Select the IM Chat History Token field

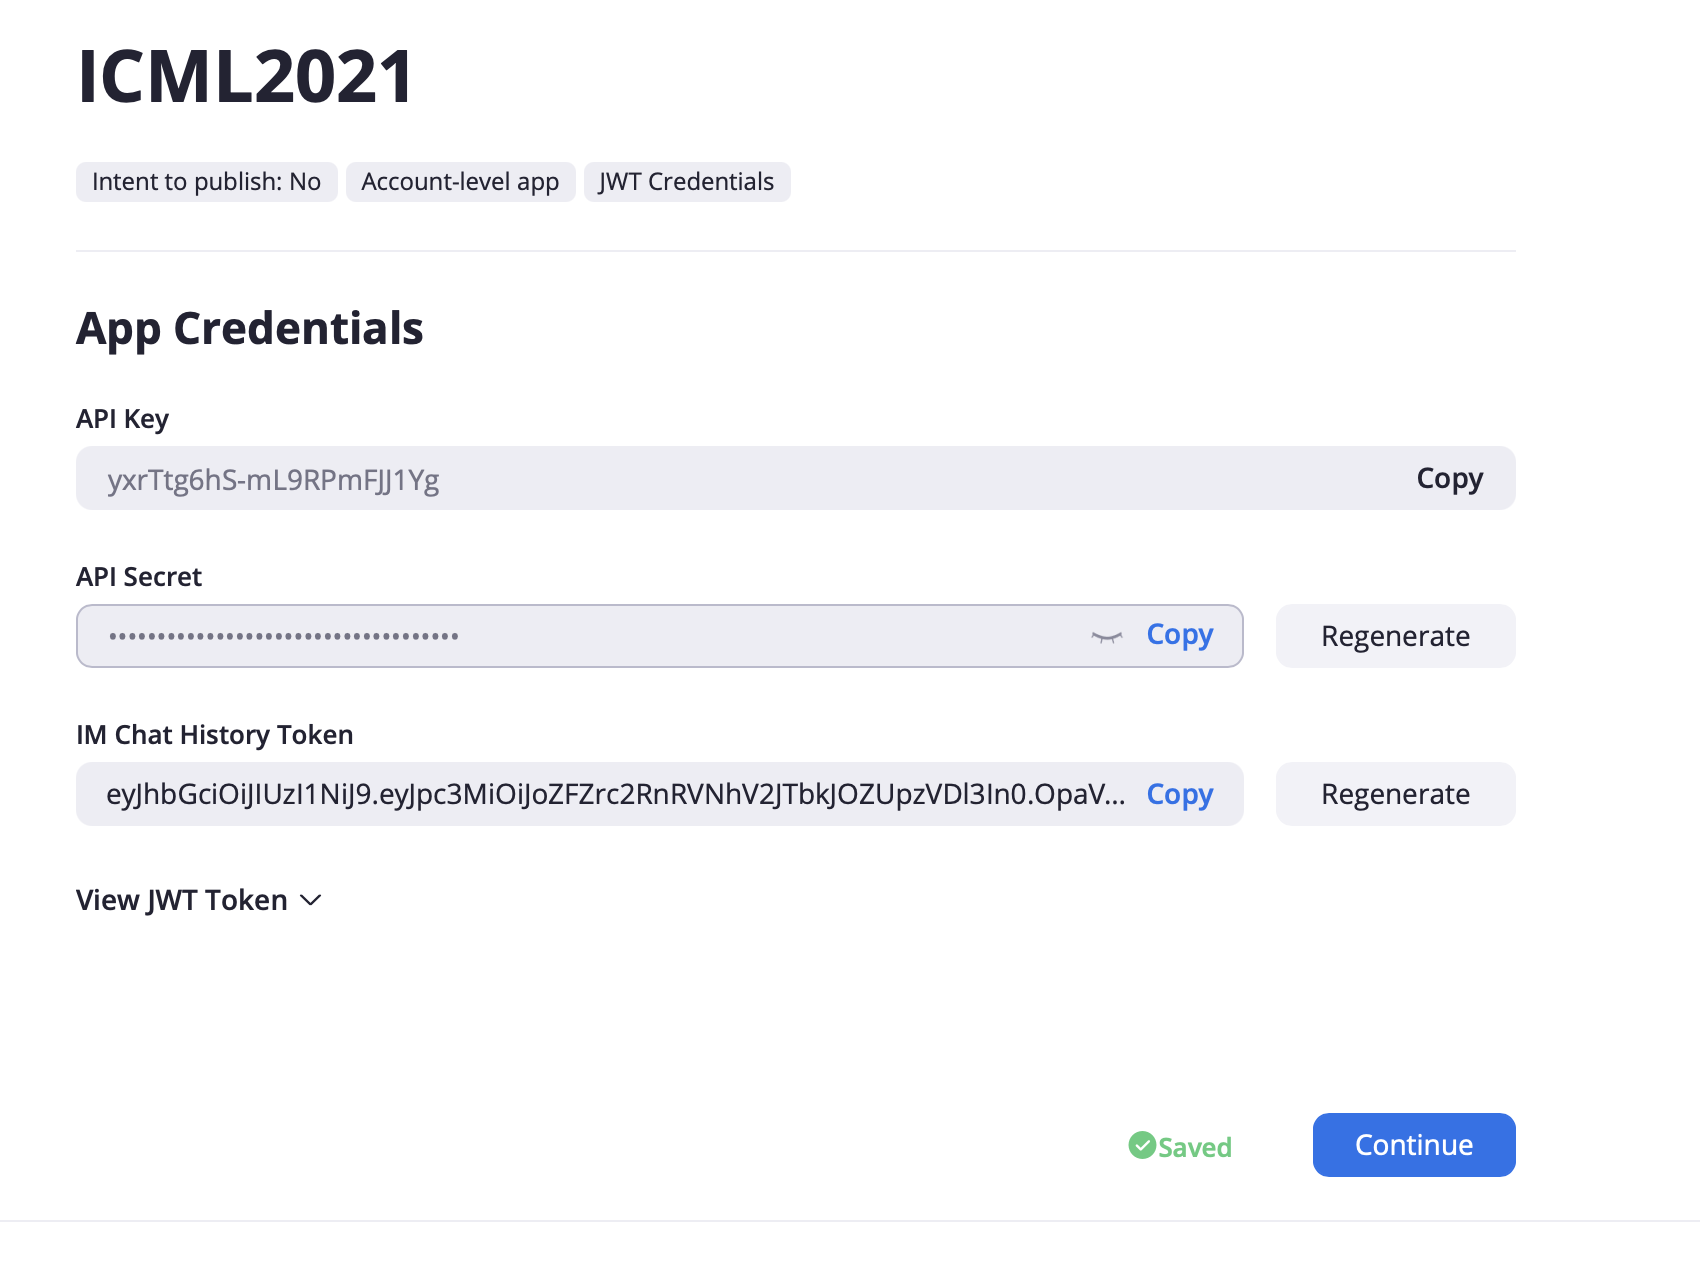pos(660,794)
